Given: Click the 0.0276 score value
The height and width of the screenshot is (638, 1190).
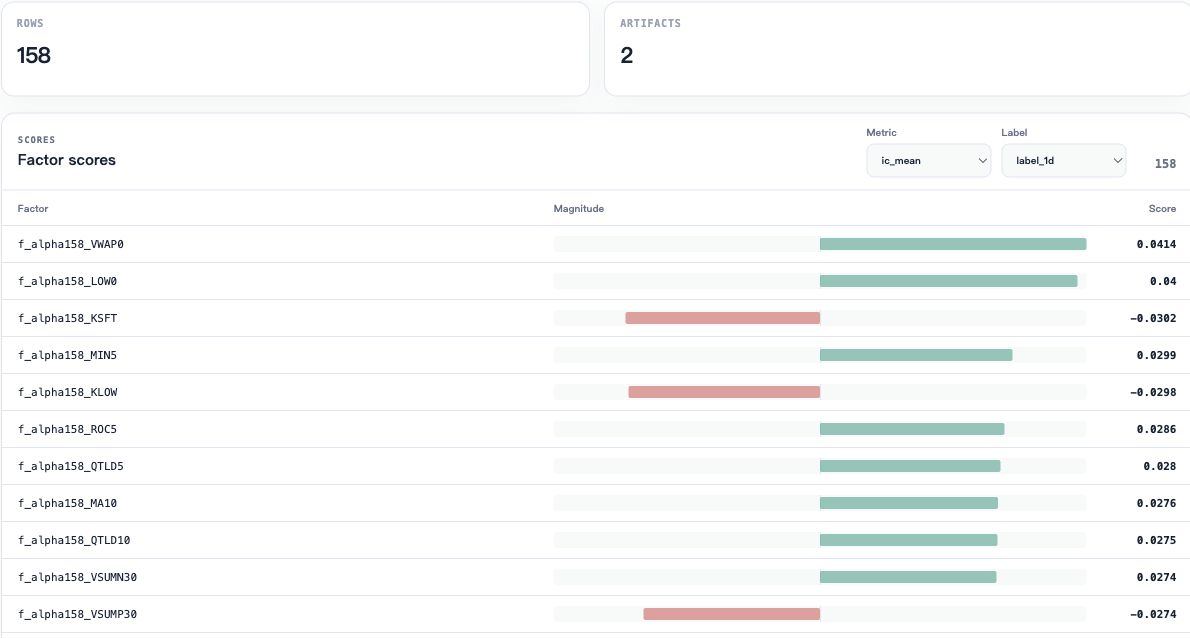Looking at the screenshot, I should coord(1156,503).
